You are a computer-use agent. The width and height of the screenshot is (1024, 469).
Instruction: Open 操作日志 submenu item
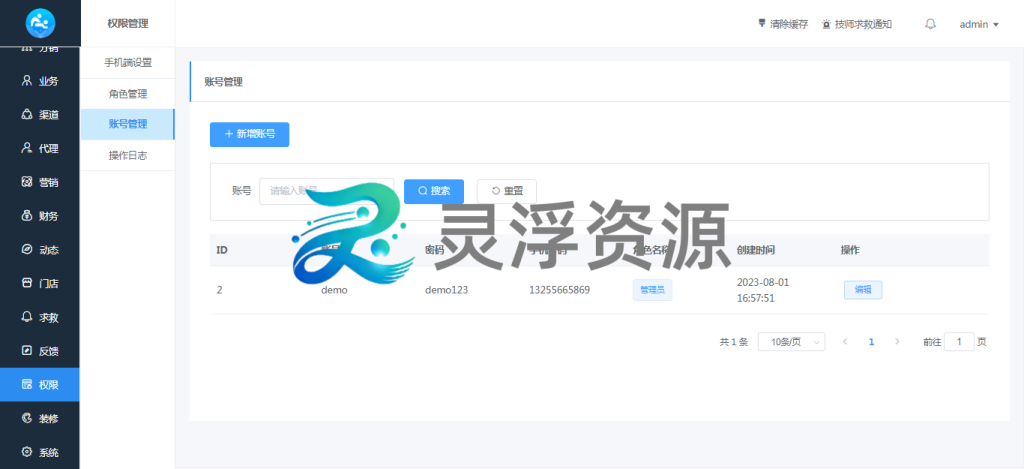(128, 155)
